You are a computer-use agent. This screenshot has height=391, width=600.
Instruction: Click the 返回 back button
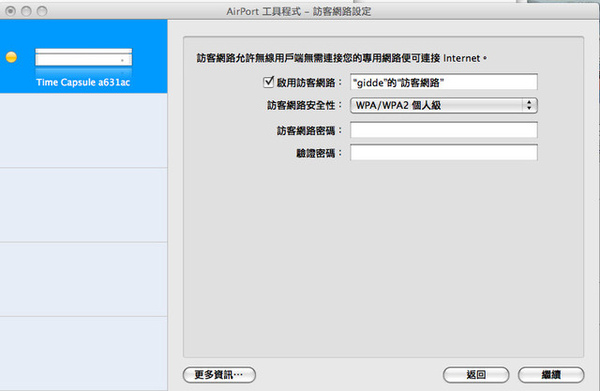pos(476,375)
